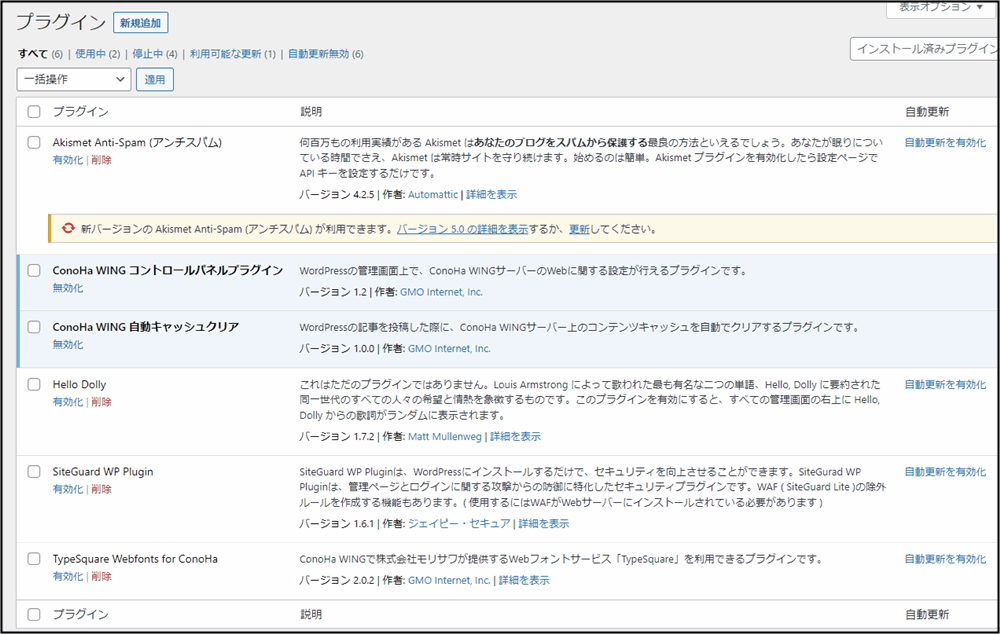Click the 適用 apply button

click(x=154, y=80)
